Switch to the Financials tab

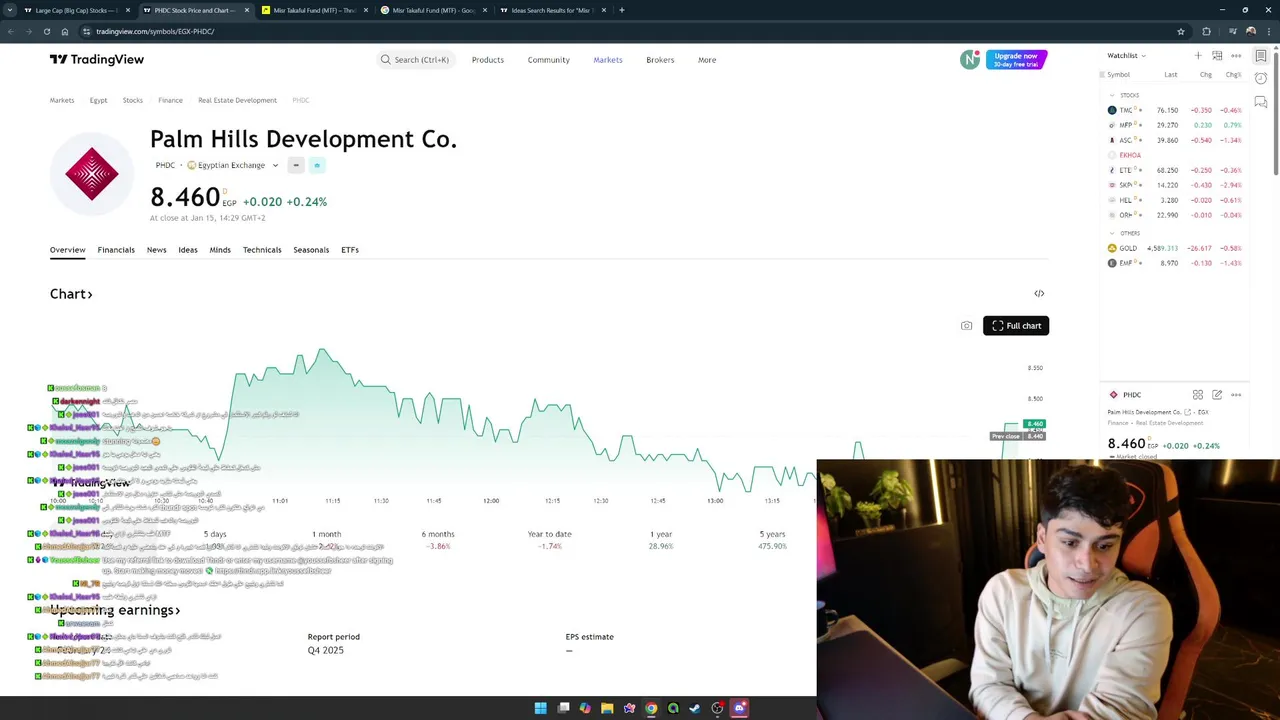pos(116,250)
